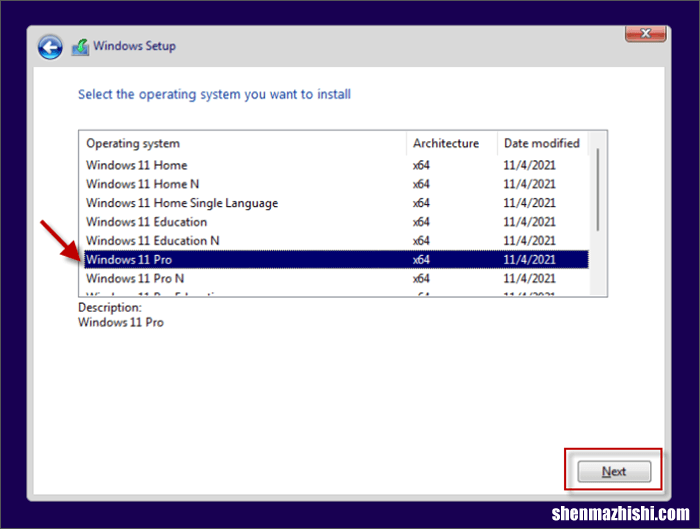Pick Windows 11 Education N entry
The width and height of the screenshot is (700, 529).
click(337, 241)
